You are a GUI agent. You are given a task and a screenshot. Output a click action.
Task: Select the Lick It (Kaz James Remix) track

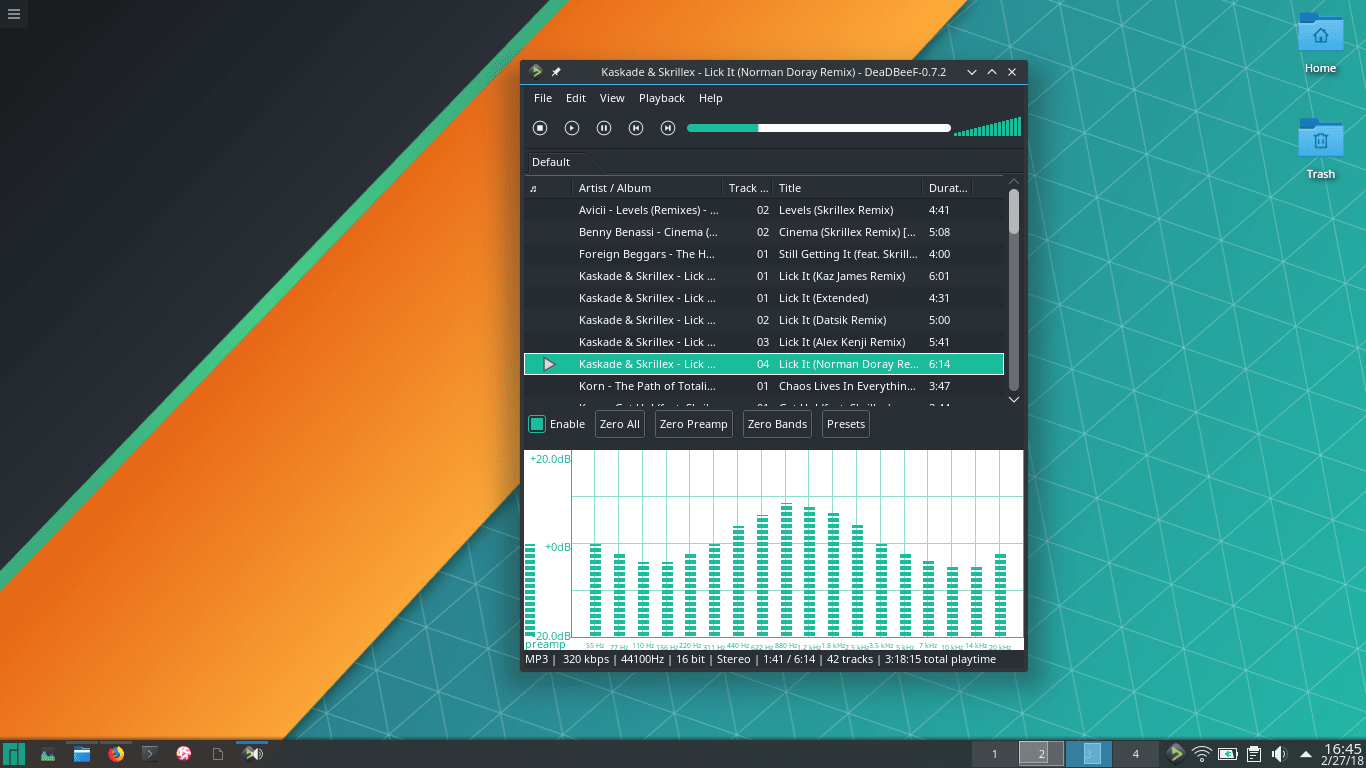(x=764, y=276)
